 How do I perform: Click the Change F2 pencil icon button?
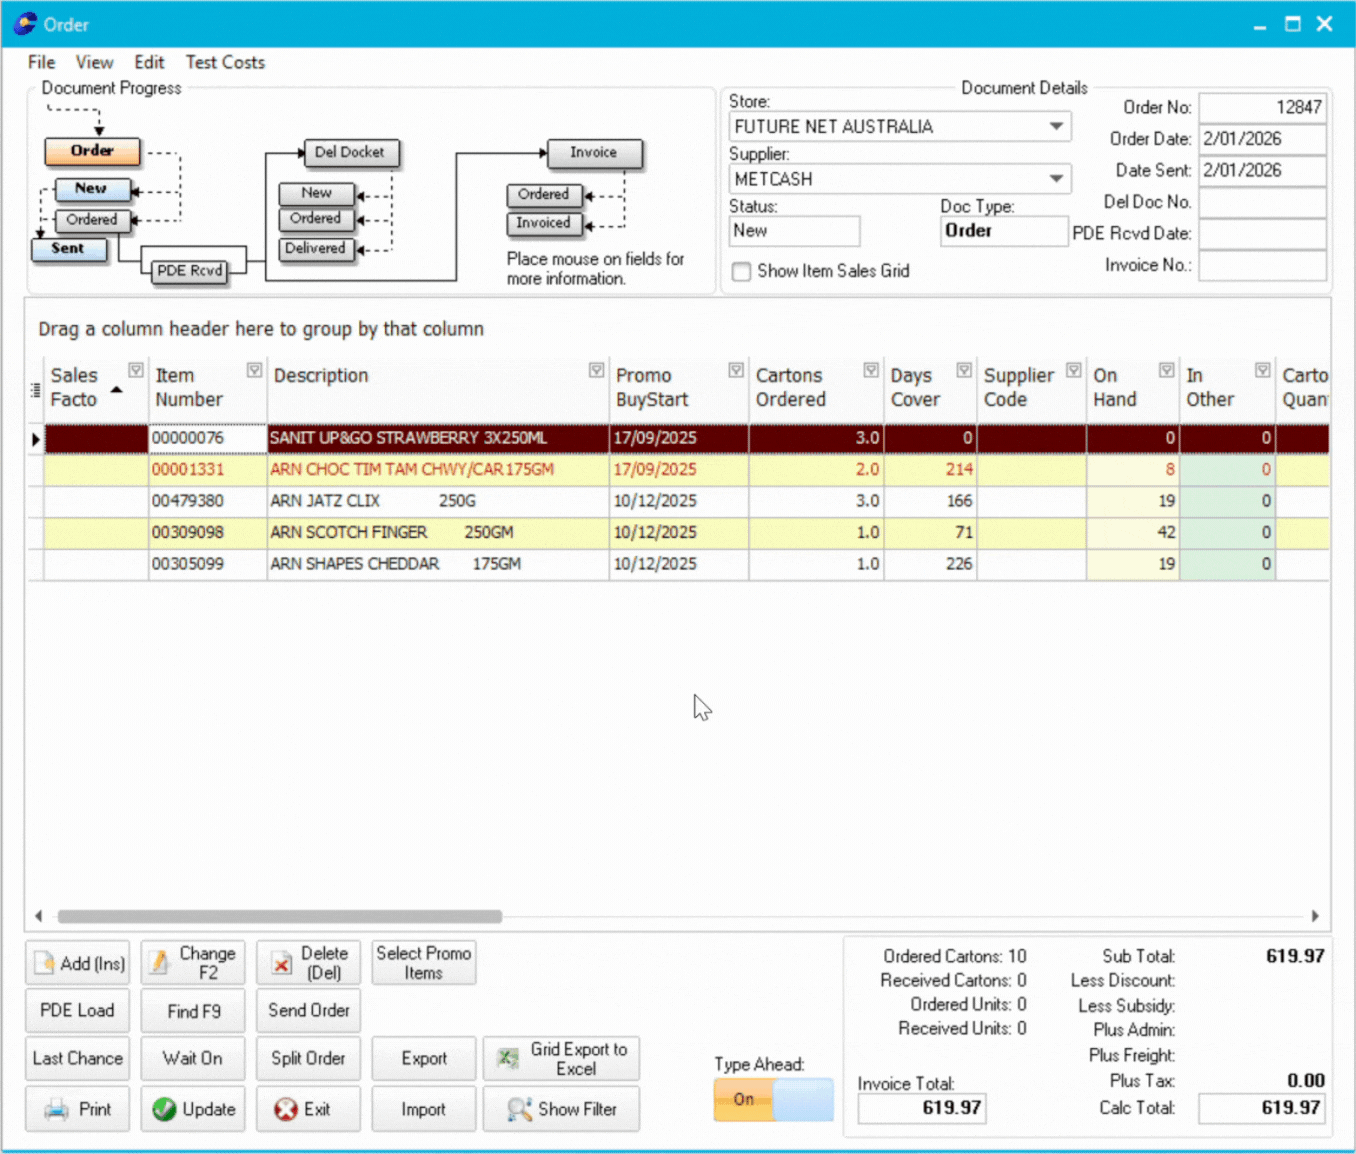[x=193, y=963]
